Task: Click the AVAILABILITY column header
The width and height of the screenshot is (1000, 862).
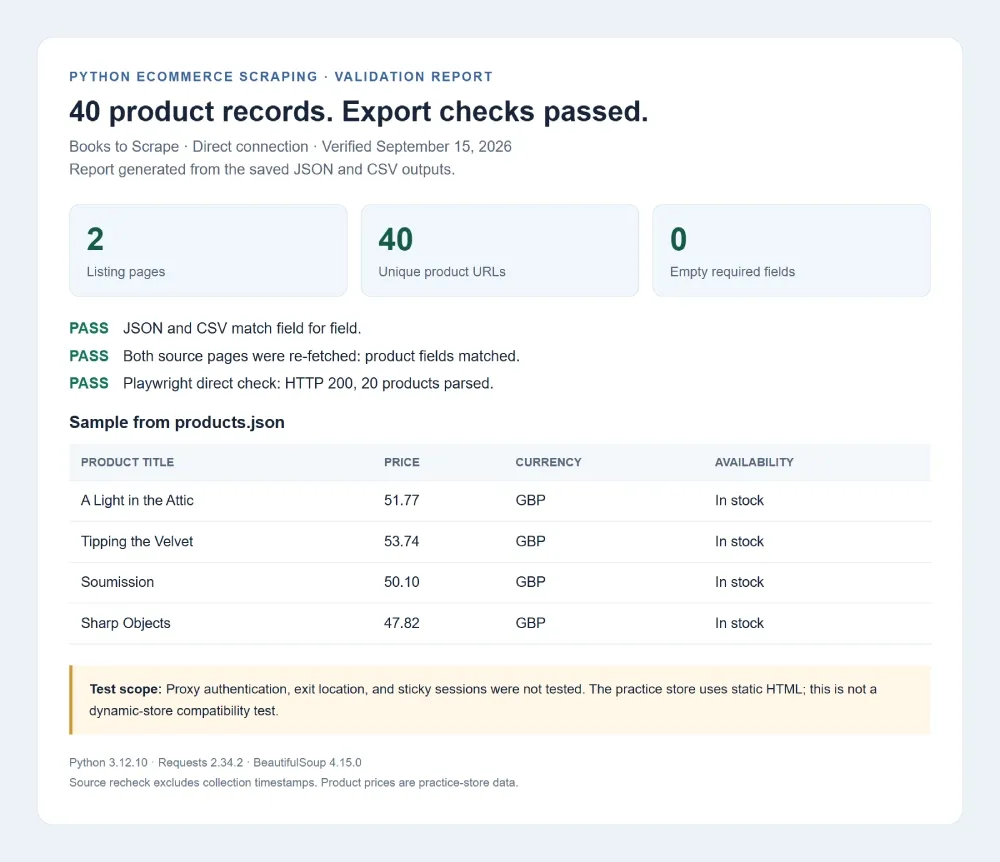Action: [754, 462]
